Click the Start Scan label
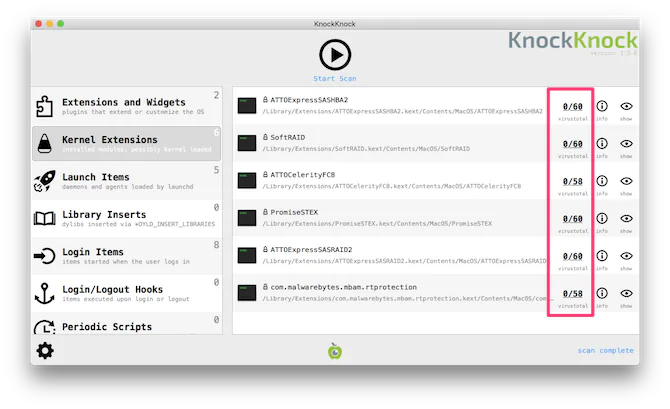 coord(335,79)
